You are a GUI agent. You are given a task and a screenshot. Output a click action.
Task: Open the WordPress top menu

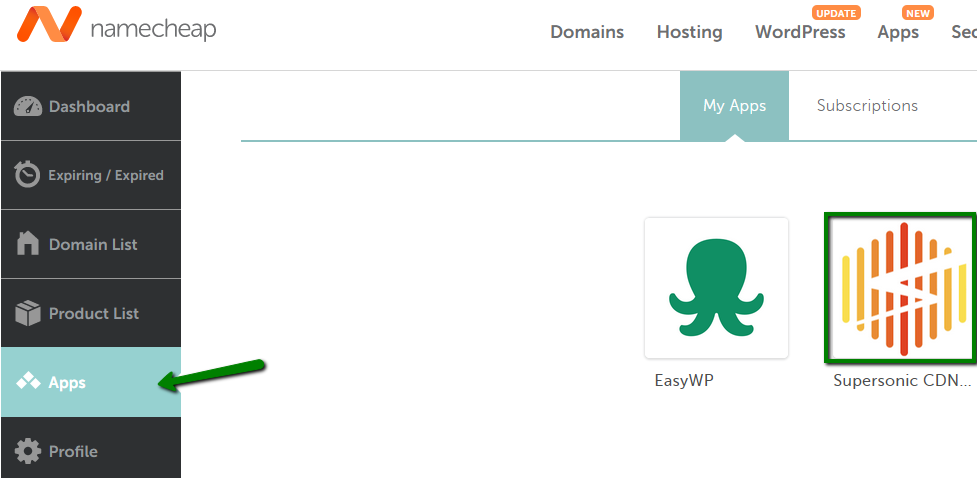click(800, 32)
